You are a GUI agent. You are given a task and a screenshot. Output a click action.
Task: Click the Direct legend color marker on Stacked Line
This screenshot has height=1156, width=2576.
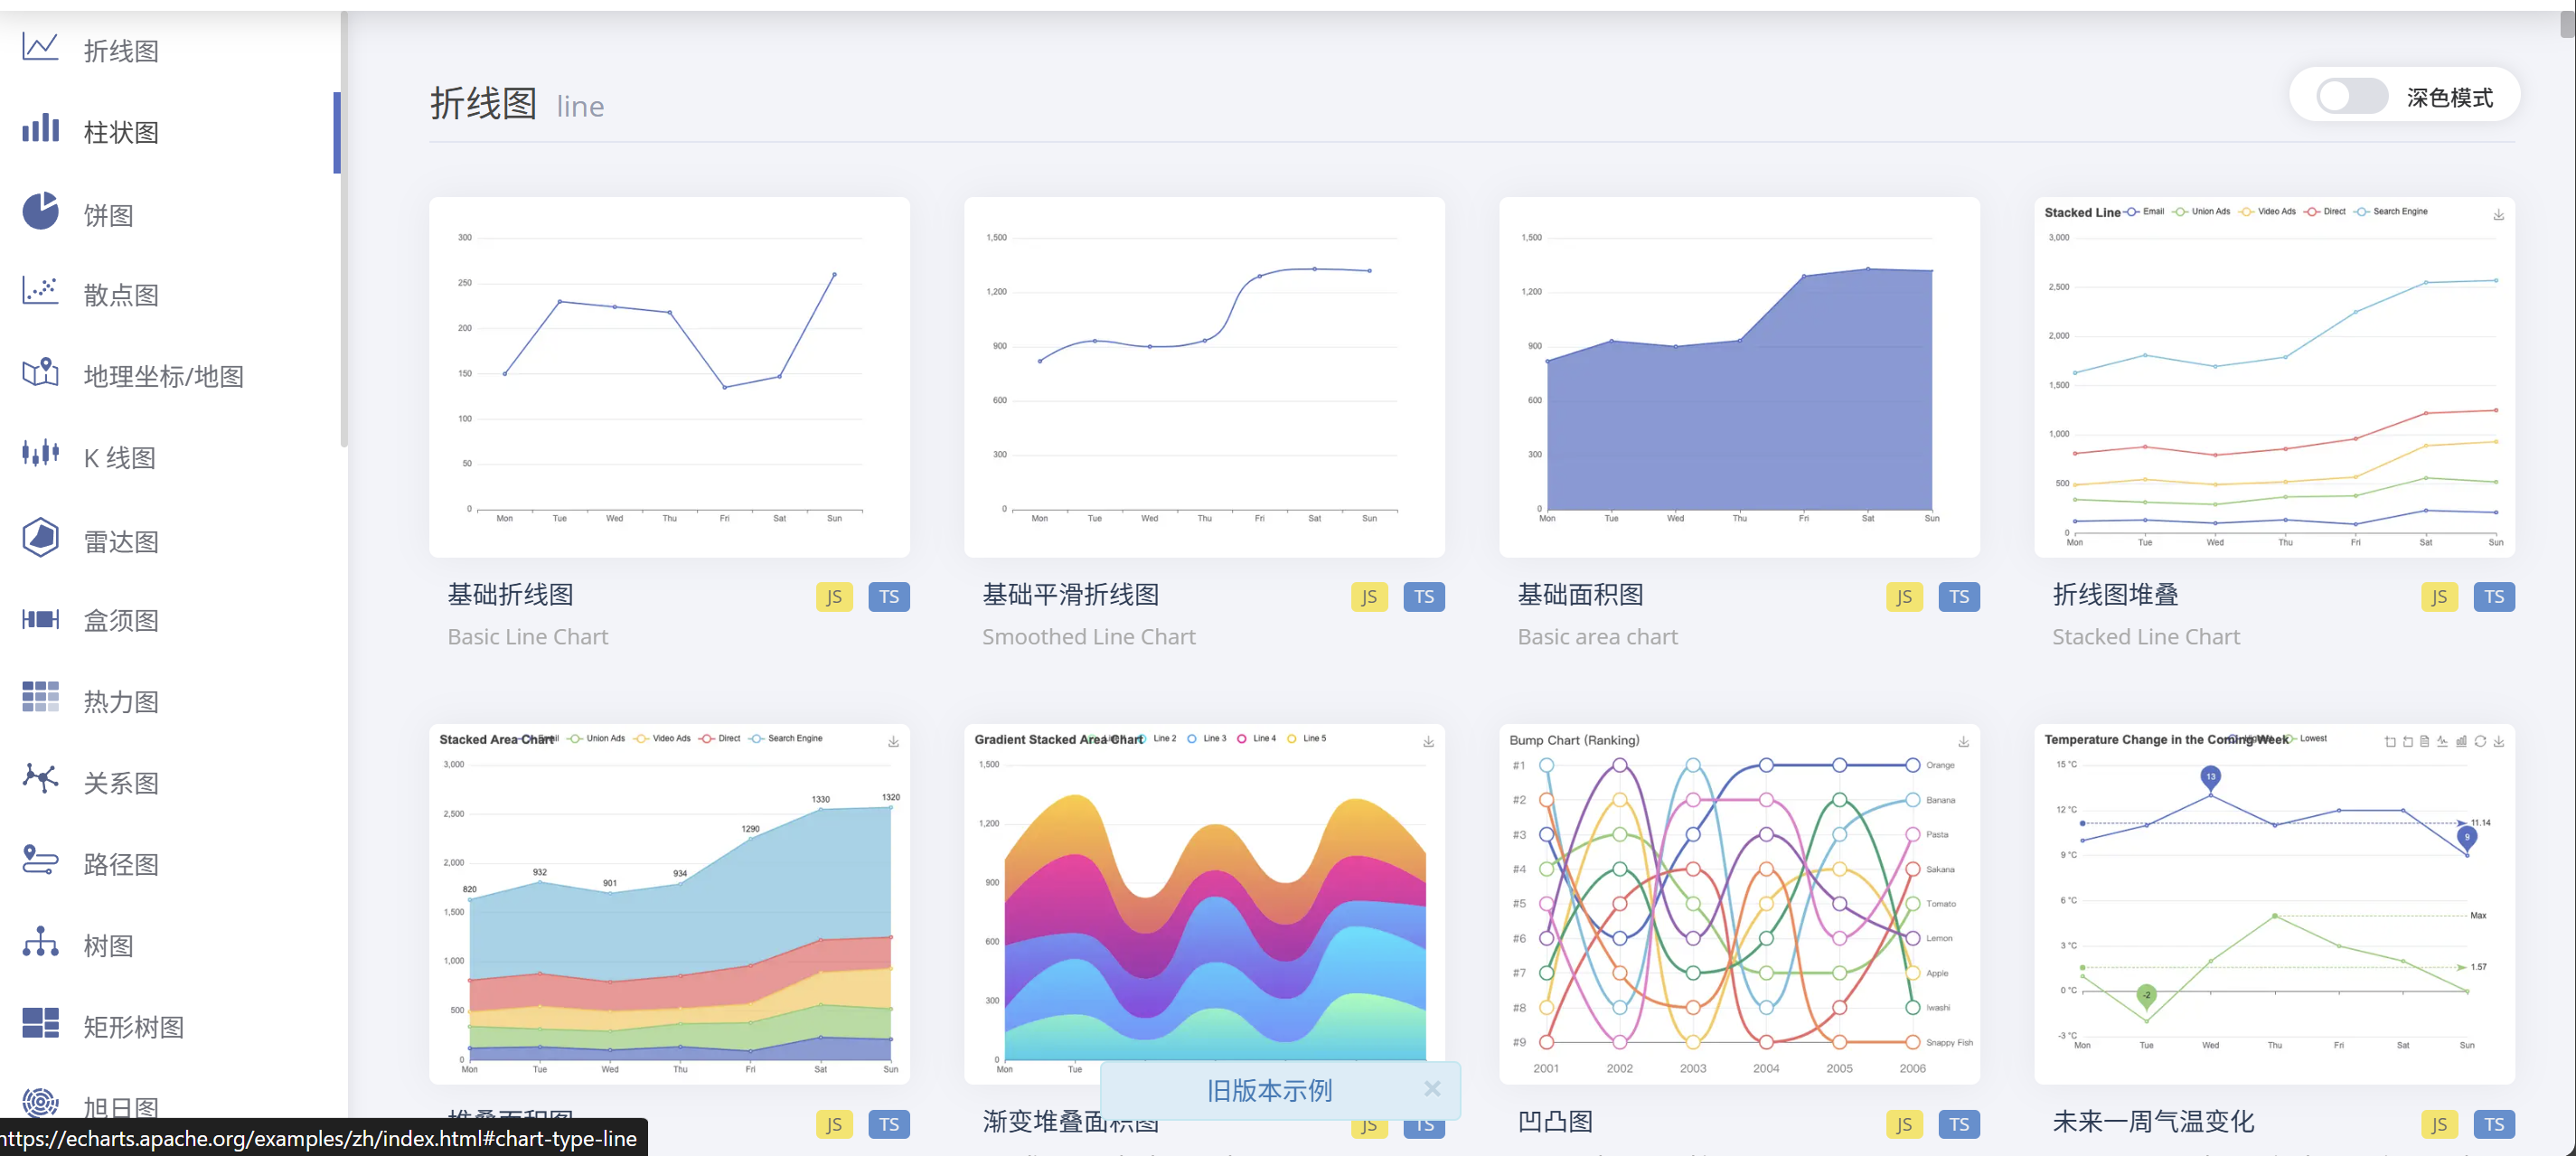point(2313,211)
